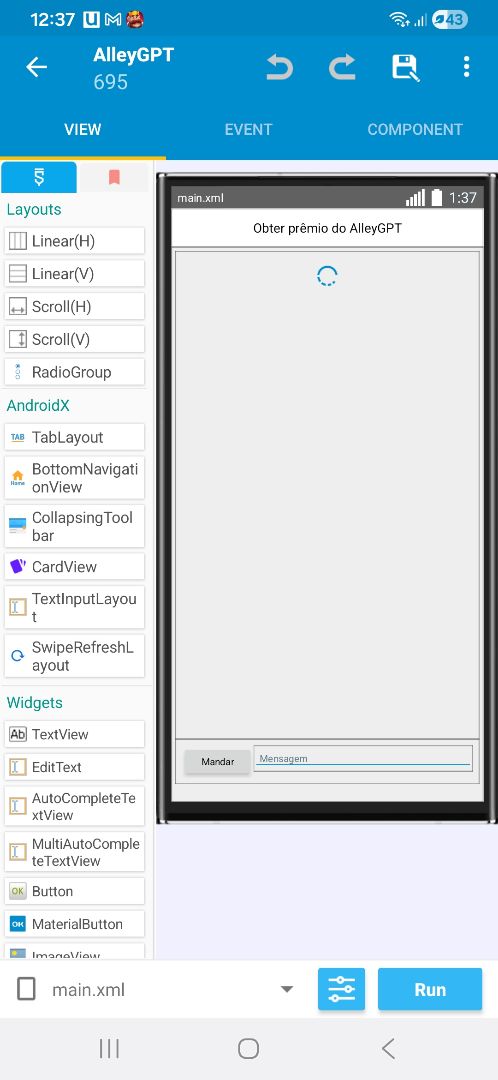Switch to the EVENT tab
The image size is (498, 1080).
[248, 129]
